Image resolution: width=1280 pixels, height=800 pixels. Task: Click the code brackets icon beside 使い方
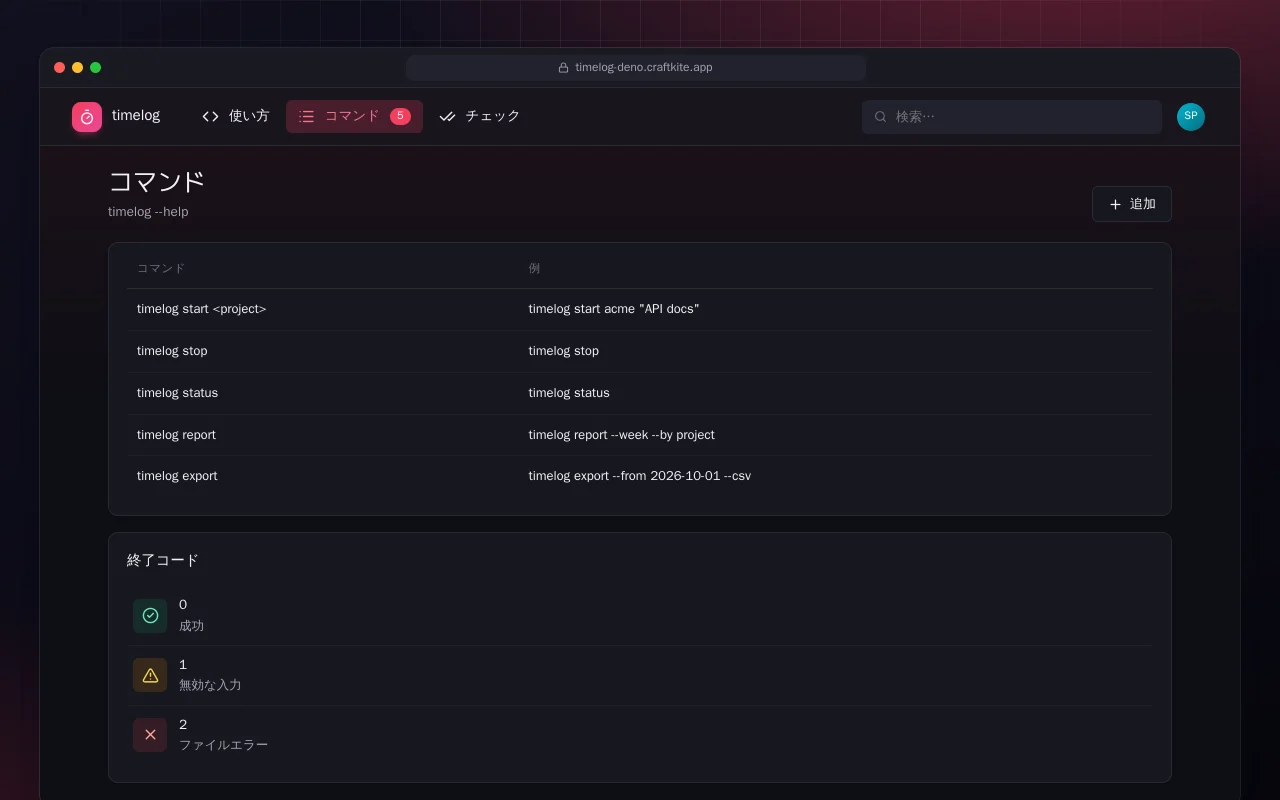coord(210,116)
